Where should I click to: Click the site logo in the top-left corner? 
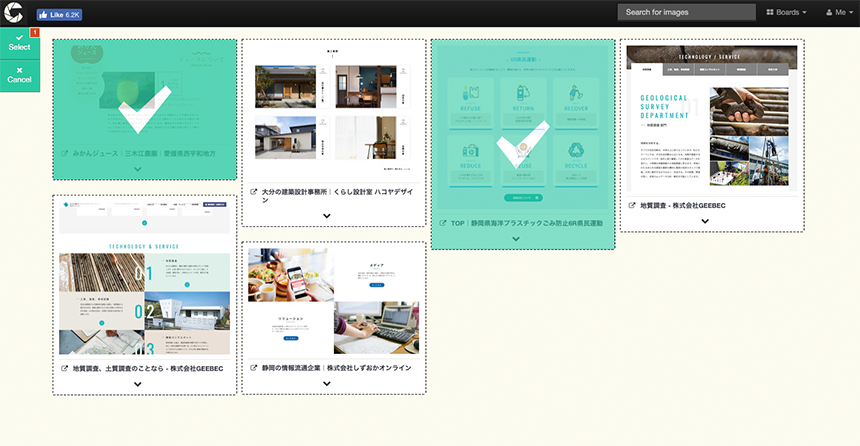(x=14, y=14)
